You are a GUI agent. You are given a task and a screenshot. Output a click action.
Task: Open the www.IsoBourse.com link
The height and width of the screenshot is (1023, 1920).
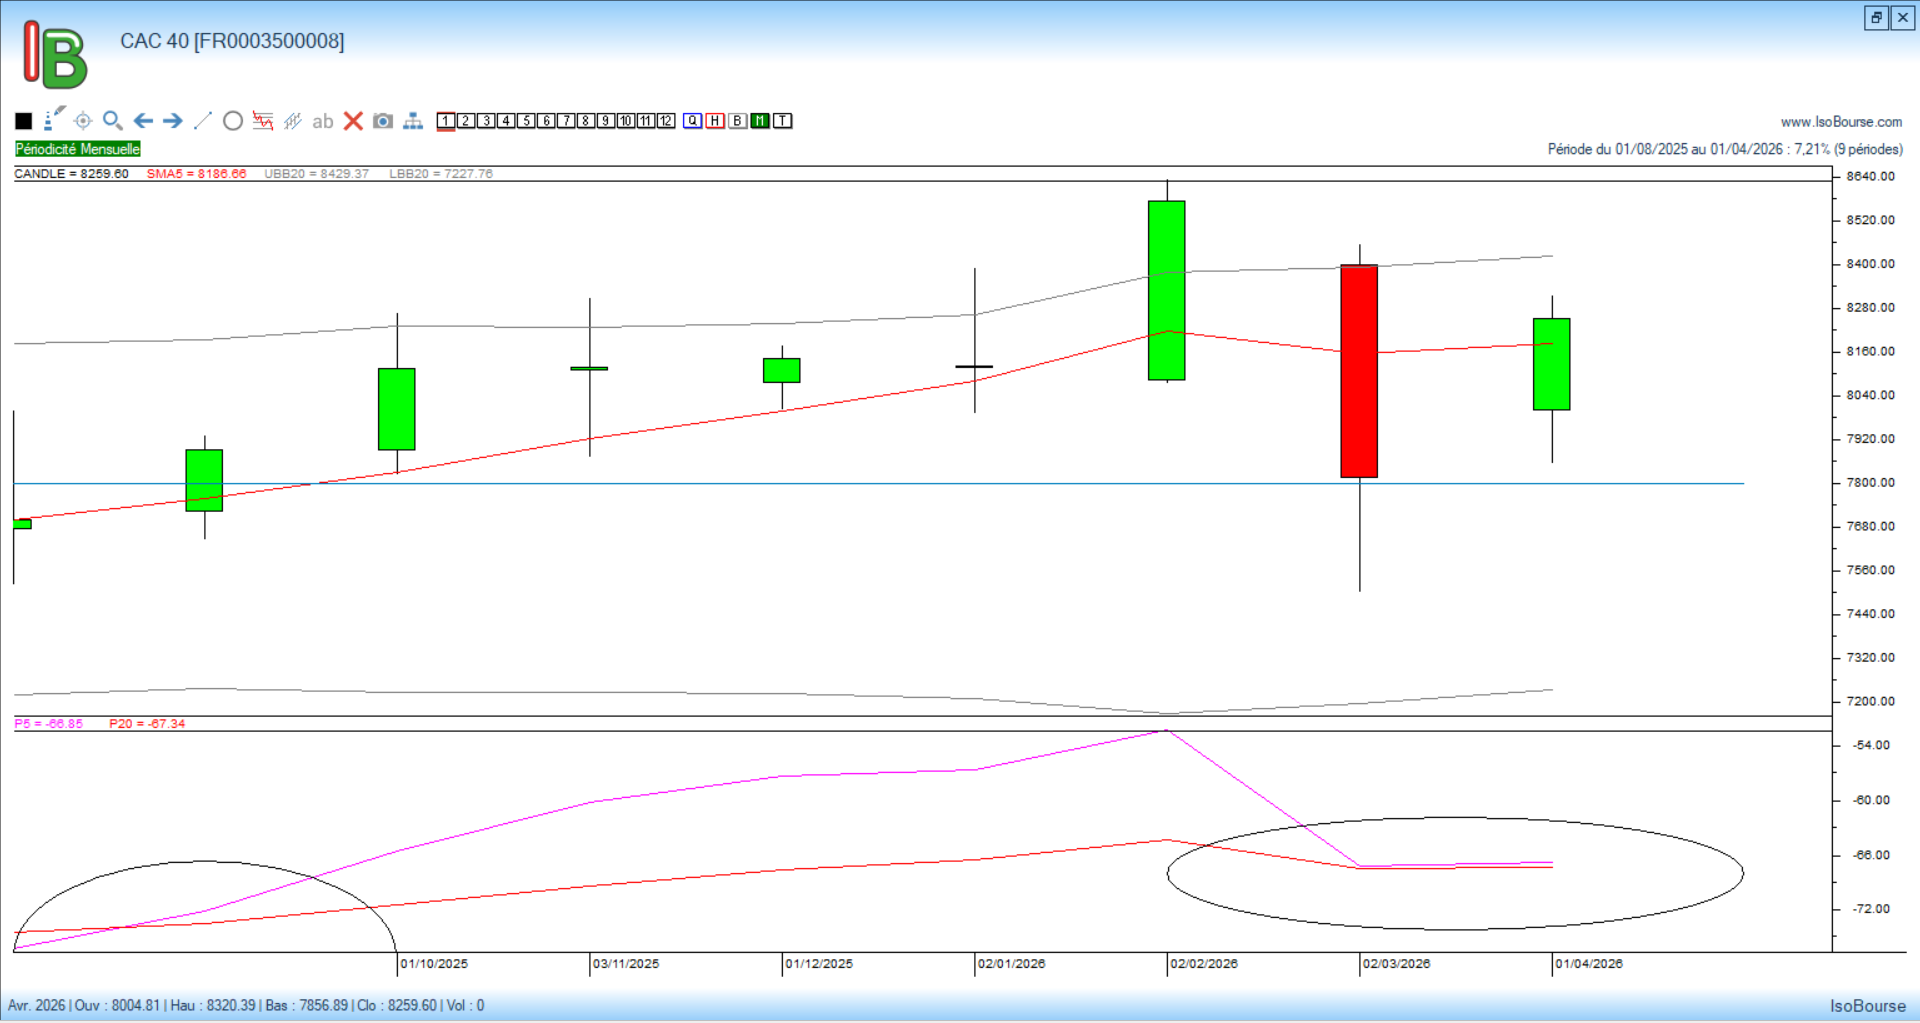[1841, 122]
